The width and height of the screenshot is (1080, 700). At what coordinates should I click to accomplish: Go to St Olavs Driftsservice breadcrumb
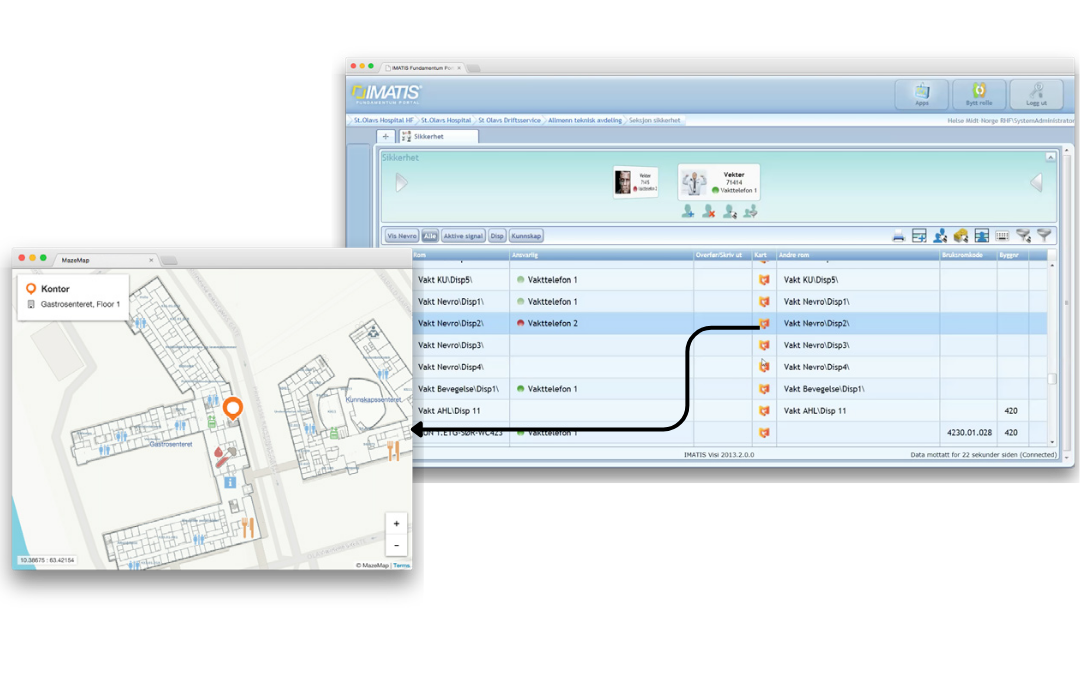tap(509, 120)
